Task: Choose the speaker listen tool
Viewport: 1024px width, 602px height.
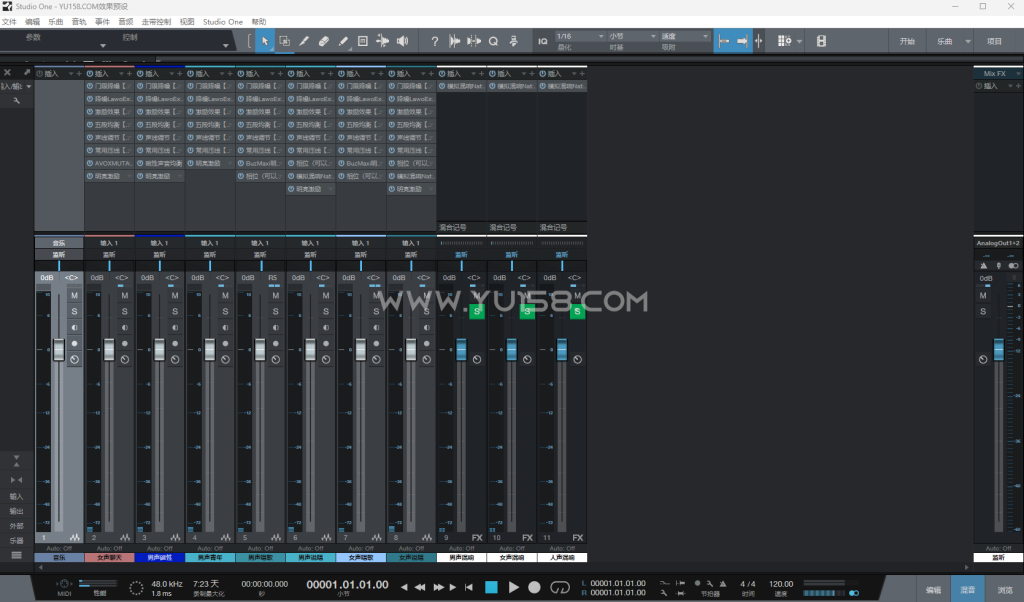Action: click(x=402, y=41)
